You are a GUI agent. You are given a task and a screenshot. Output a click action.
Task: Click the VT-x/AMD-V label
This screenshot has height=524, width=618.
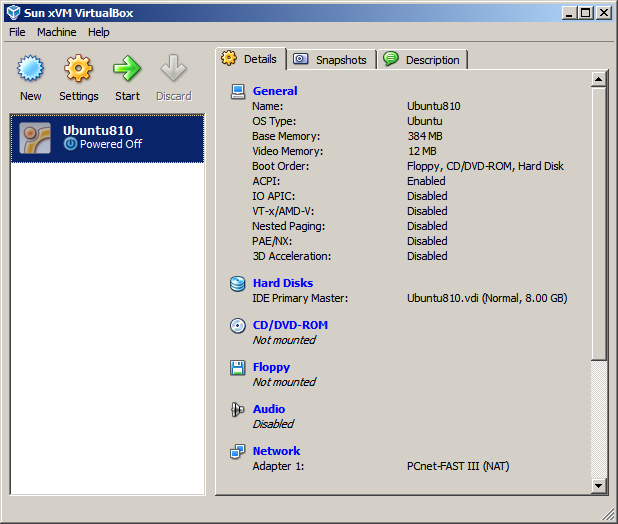click(x=283, y=212)
